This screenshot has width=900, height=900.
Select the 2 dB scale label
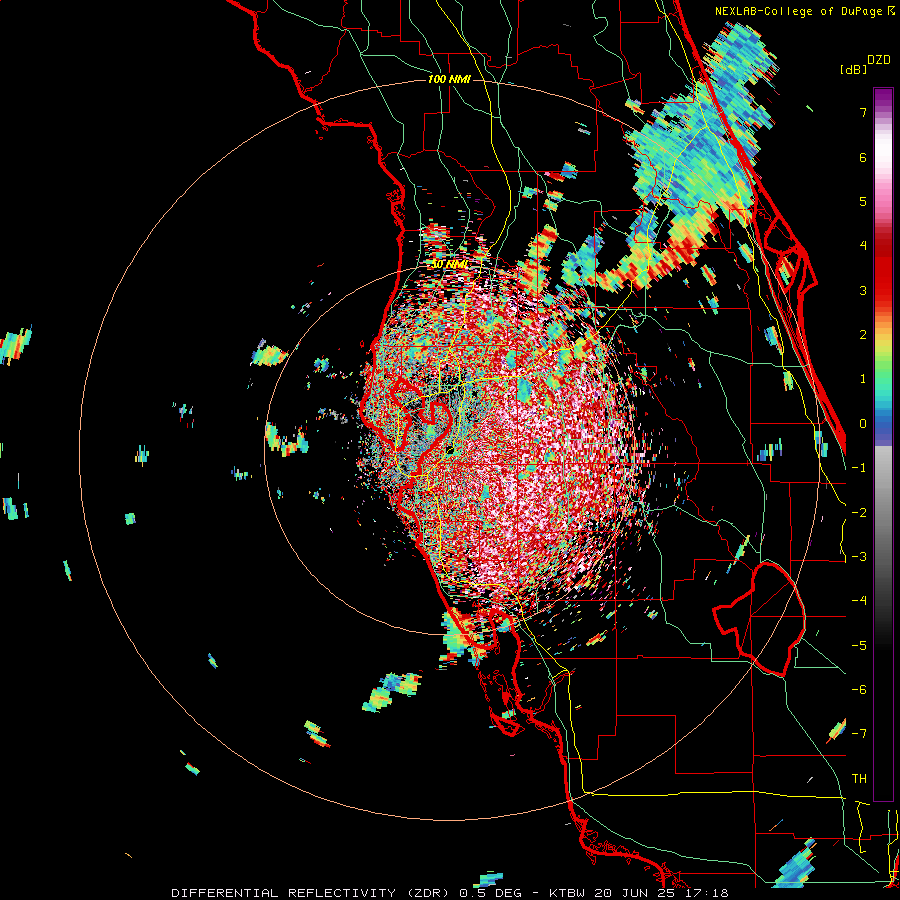pos(863,335)
